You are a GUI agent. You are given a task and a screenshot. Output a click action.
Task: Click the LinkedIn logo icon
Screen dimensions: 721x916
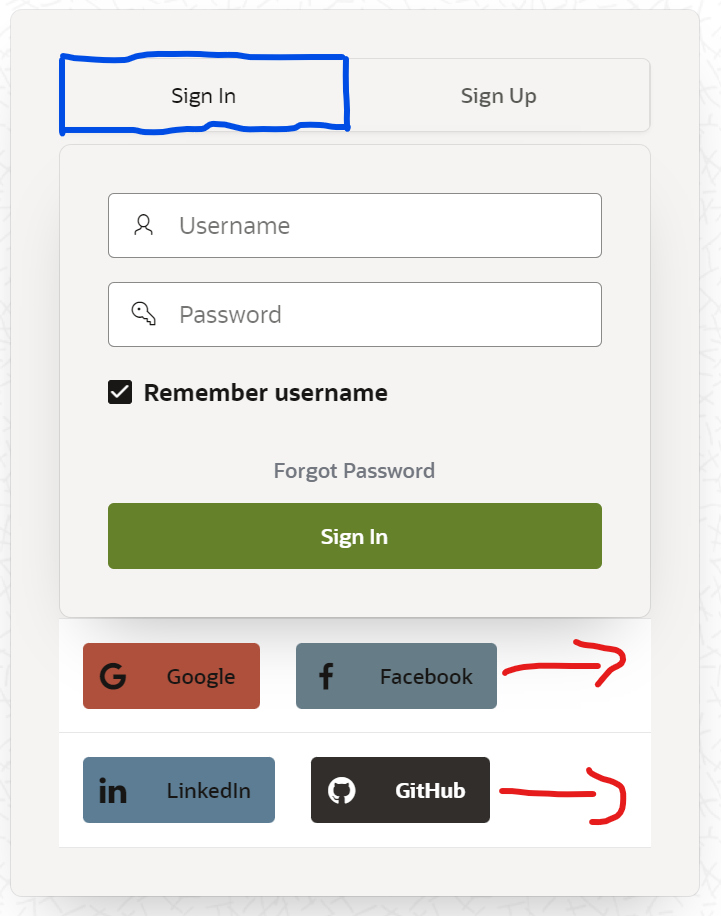(113, 790)
